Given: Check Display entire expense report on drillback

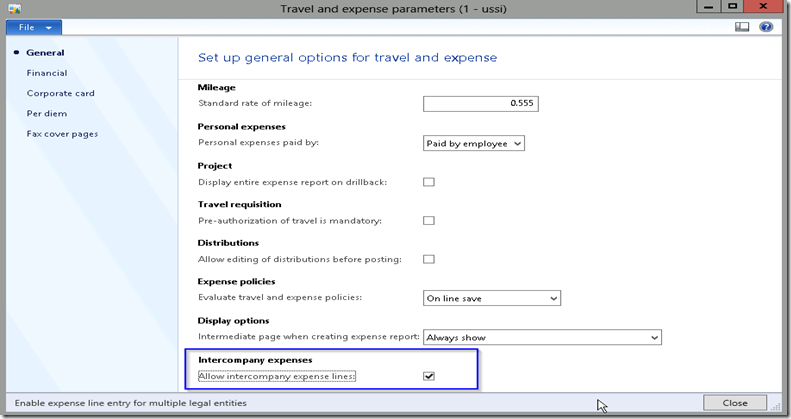Looking at the screenshot, I should [429, 182].
